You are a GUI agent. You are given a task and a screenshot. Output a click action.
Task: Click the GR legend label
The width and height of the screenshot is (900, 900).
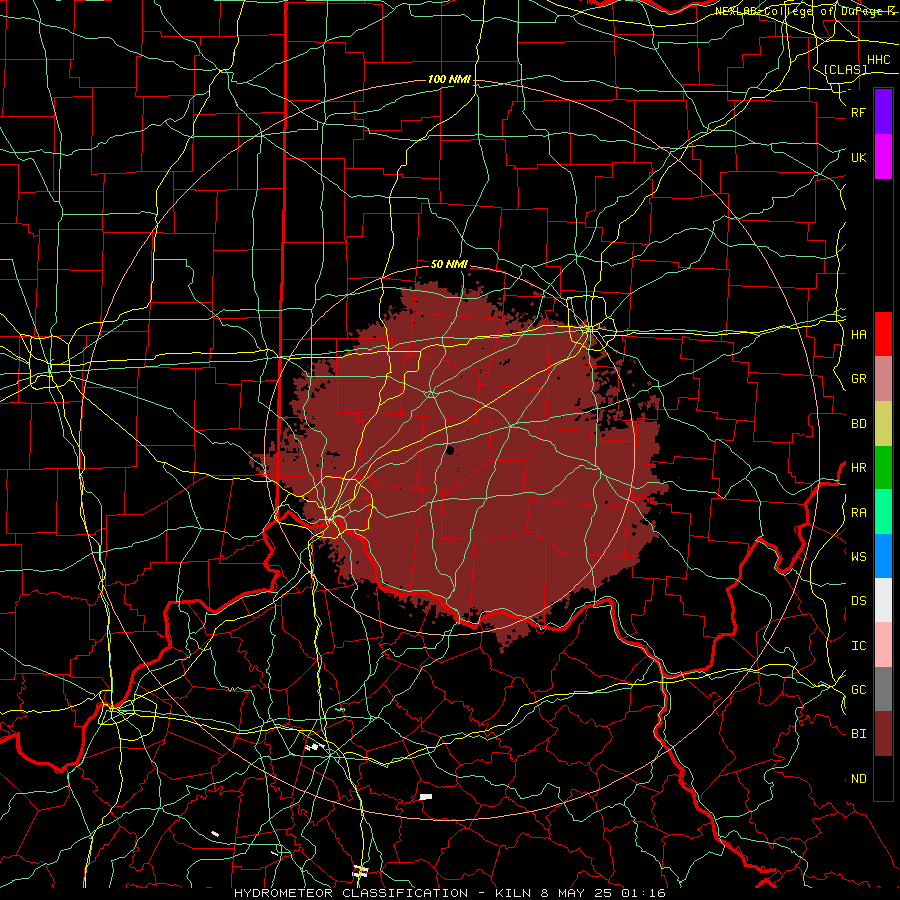pyautogui.click(x=858, y=379)
